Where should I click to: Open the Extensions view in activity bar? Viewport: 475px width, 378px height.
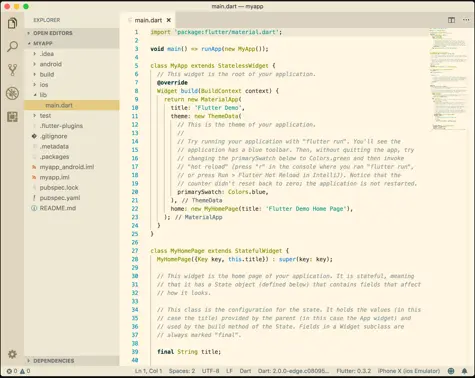pyautogui.click(x=12, y=117)
